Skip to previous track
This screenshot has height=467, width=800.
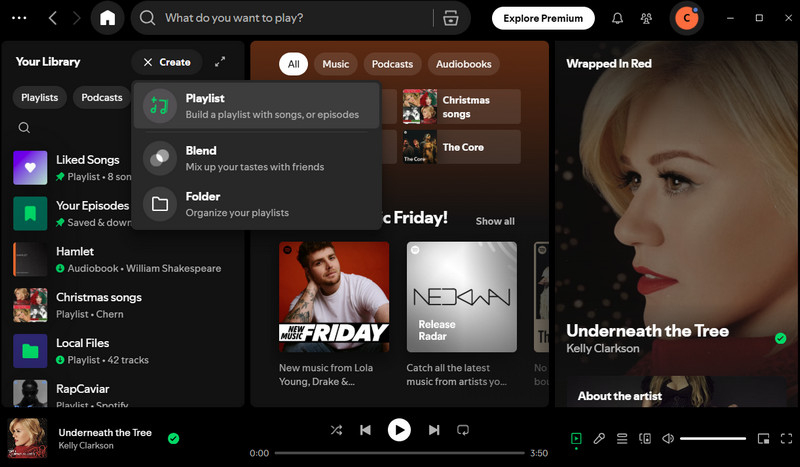tap(365, 430)
